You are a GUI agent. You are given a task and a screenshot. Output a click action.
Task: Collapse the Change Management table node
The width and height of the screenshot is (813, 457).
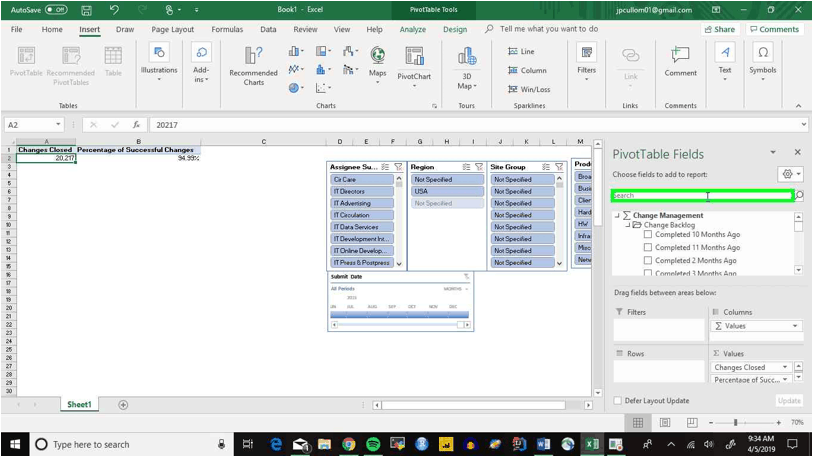[617, 215]
